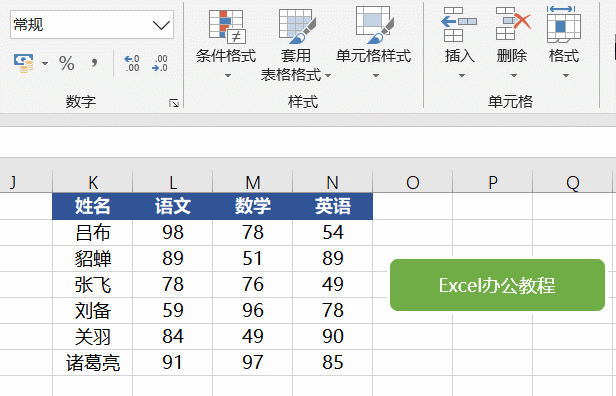
Task: Increase decimal places icon
Action: tap(132, 63)
